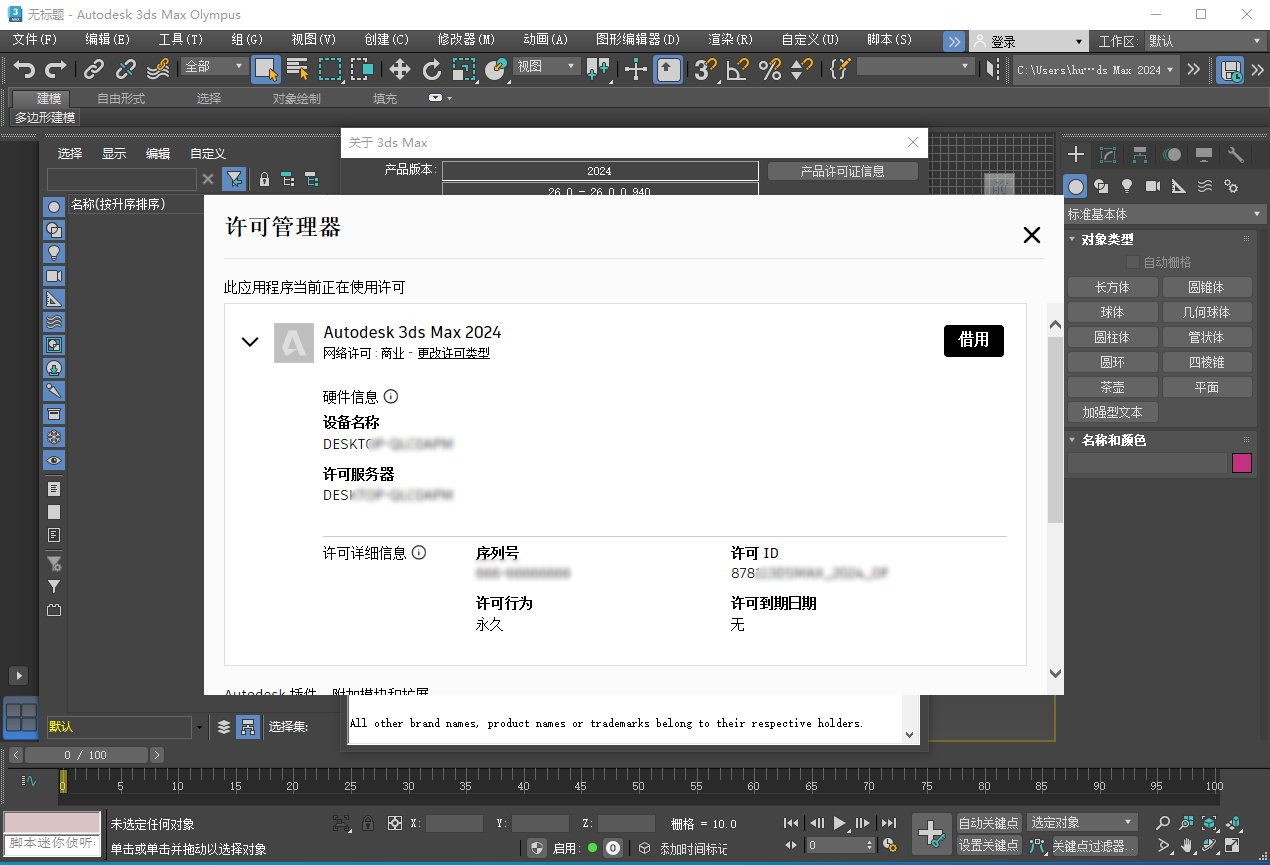
Task: Select the Unlink Selection tool
Action: pos(126,69)
